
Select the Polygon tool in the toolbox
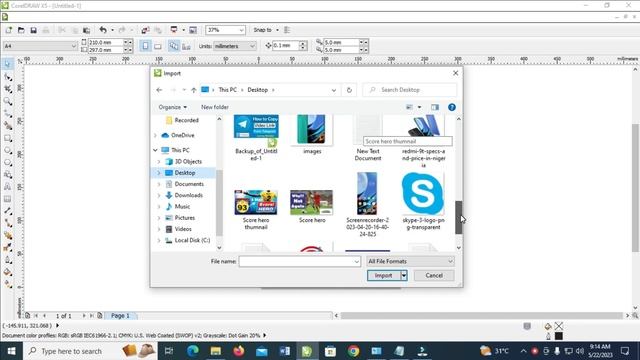[x=7, y=162]
